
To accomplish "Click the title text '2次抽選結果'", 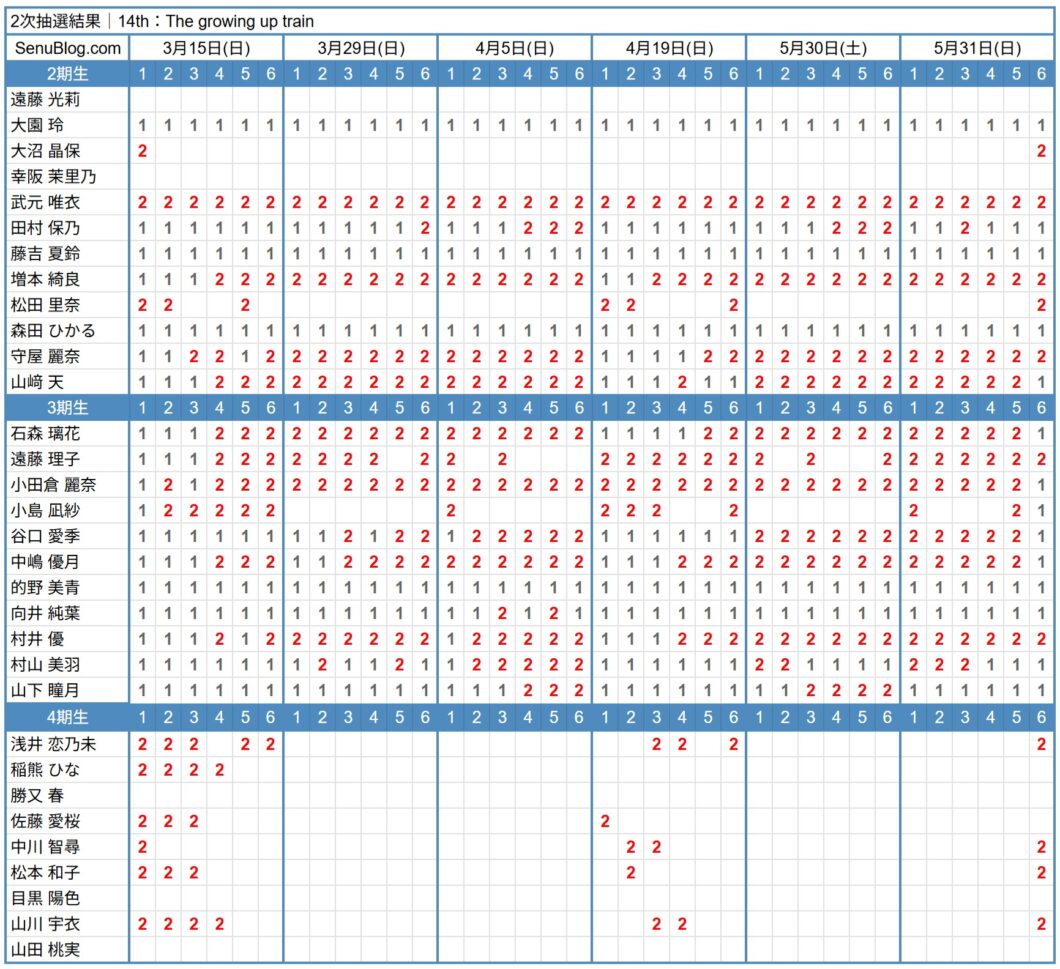I will click(x=54, y=20).
